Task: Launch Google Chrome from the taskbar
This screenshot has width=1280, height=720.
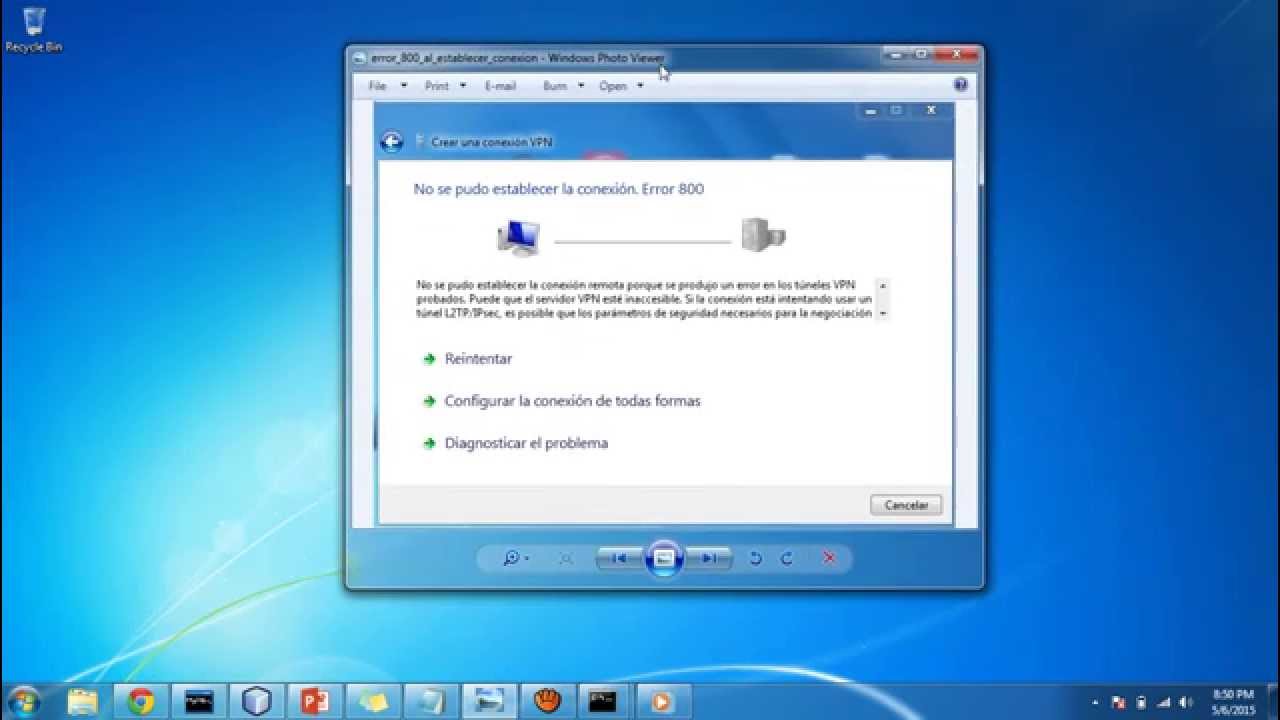Action: pos(141,701)
